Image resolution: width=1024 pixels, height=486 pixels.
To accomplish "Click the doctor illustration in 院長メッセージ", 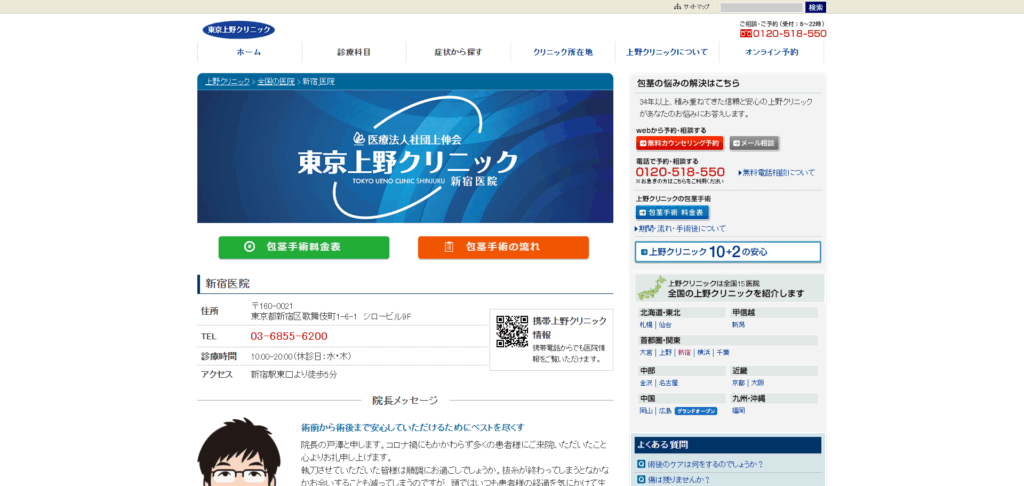I will click(x=238, y=452).
